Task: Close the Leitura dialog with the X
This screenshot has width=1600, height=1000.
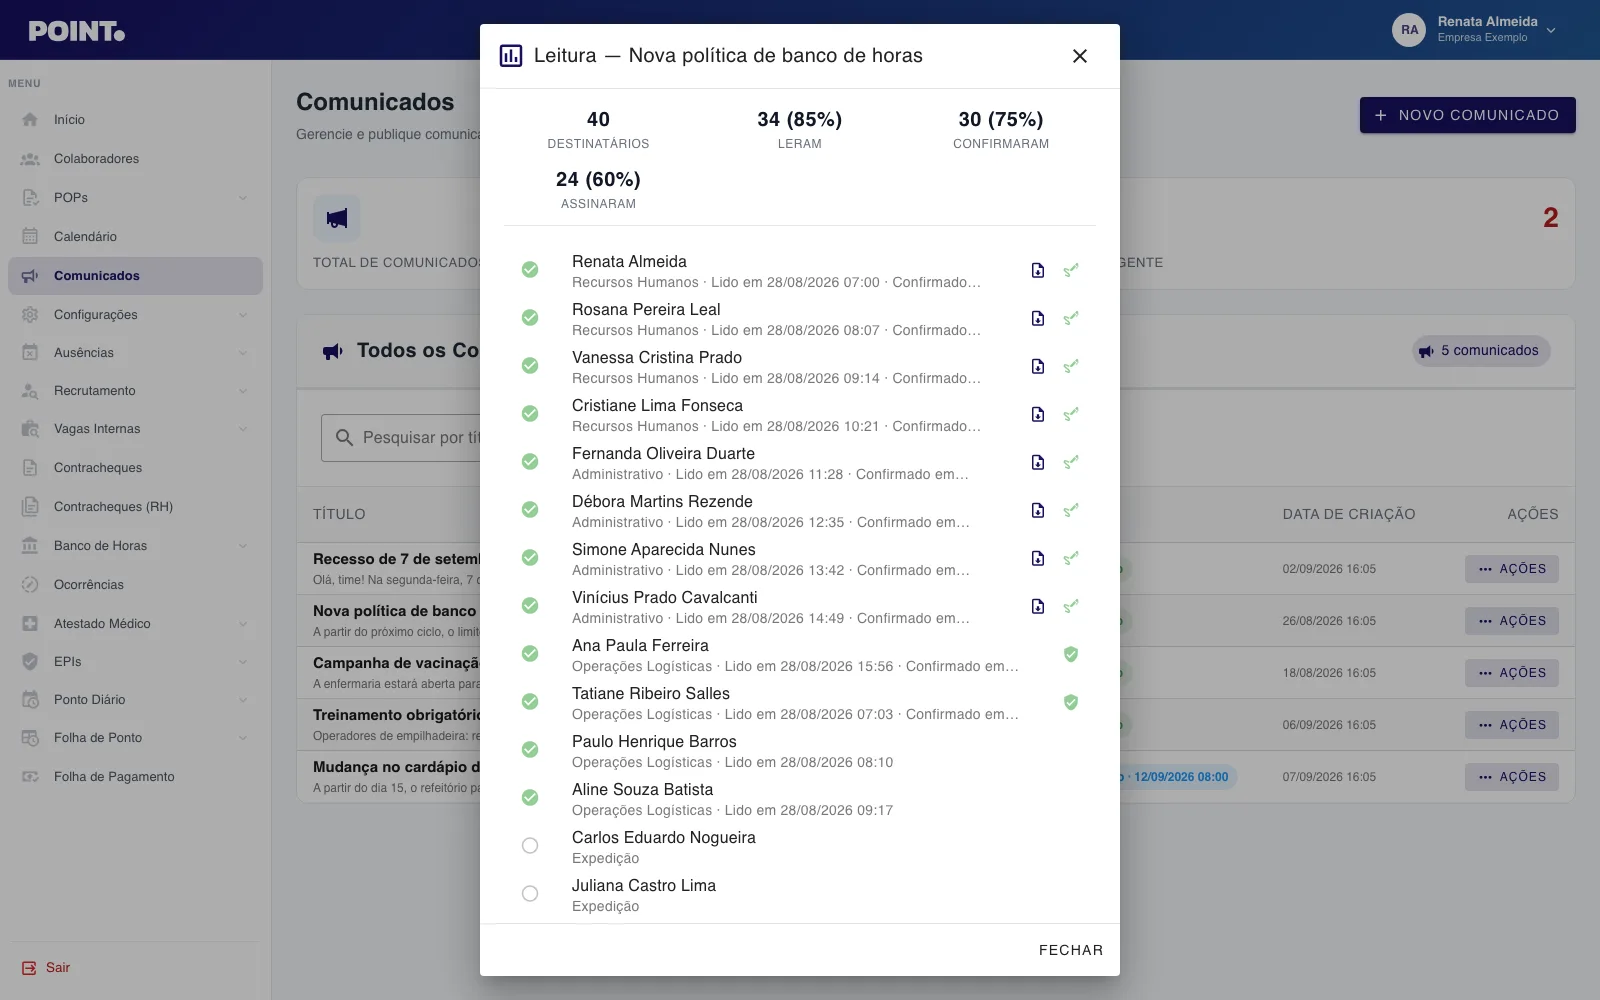Action: pos(1080,56)
